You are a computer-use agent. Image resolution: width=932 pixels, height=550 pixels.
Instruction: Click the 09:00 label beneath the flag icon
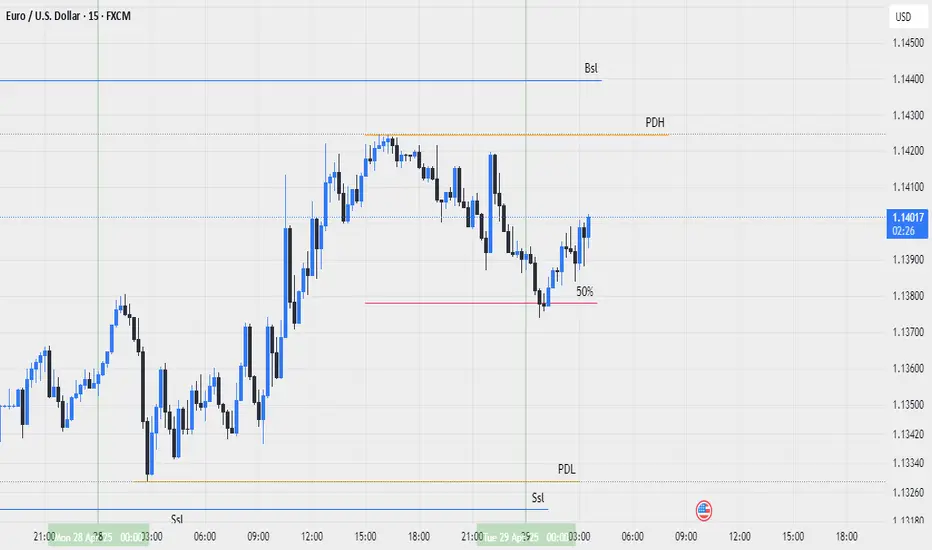pyautogui.click(x=686, y=537)
